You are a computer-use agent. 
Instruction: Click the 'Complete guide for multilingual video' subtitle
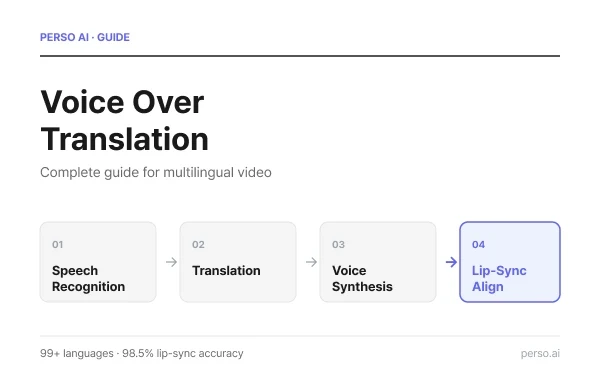(x=156, y=172)
